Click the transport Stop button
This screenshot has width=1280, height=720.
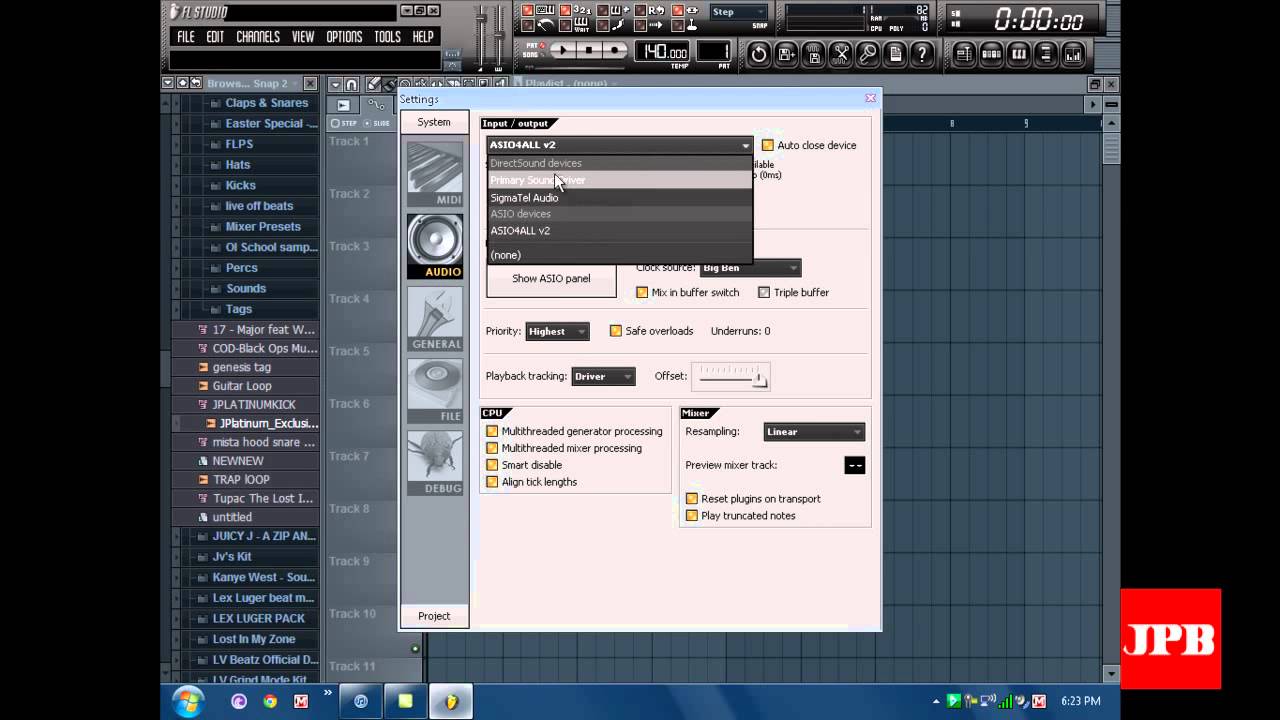click(589, 49)
